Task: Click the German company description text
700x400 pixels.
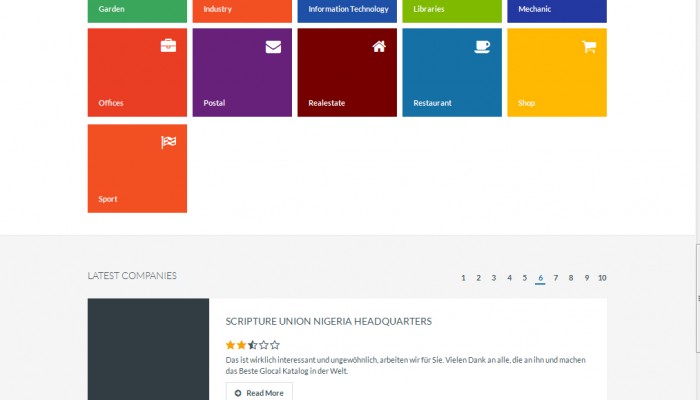Action: click(x=405, y=365)
